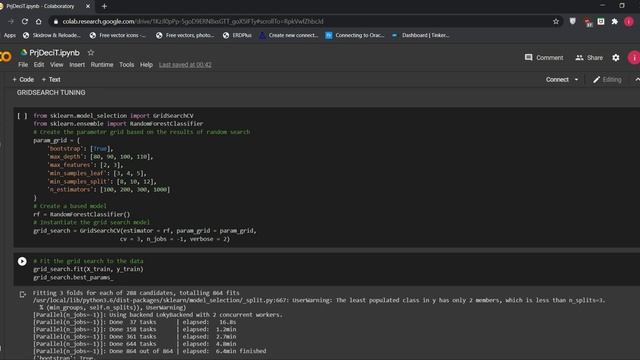Open the shield extension icon
Image resolution: width=640 pixels, height=360 pixels.
573,21
